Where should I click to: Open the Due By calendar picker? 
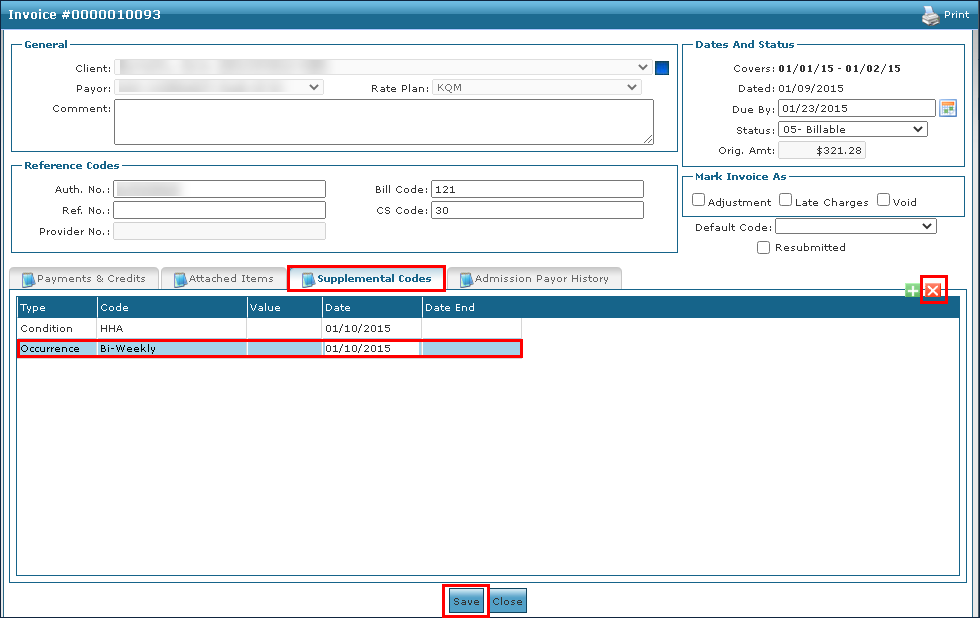(x=948, y=108)
